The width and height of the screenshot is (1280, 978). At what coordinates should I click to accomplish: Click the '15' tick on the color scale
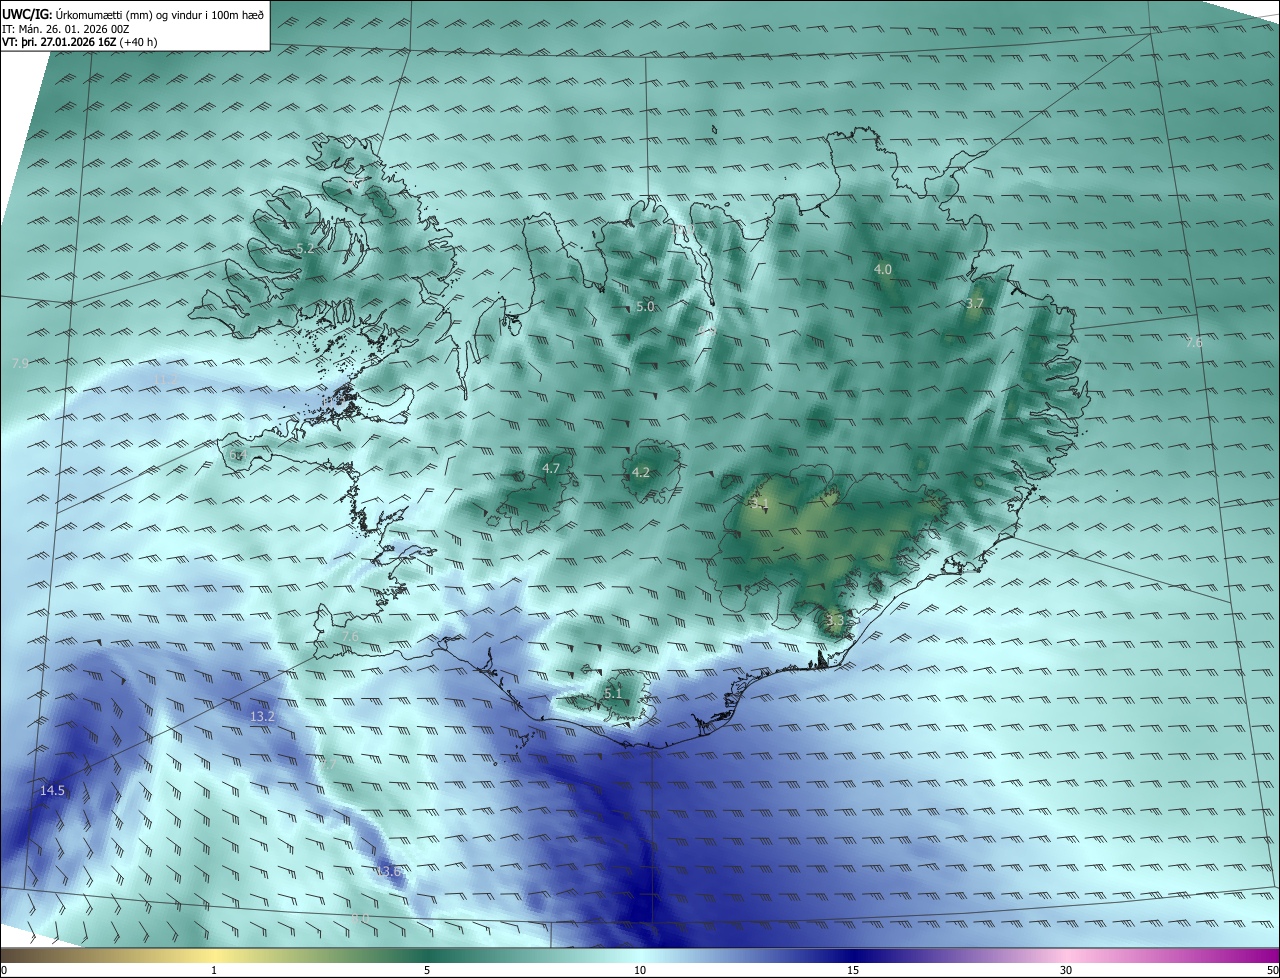click(x=853, y=970)
